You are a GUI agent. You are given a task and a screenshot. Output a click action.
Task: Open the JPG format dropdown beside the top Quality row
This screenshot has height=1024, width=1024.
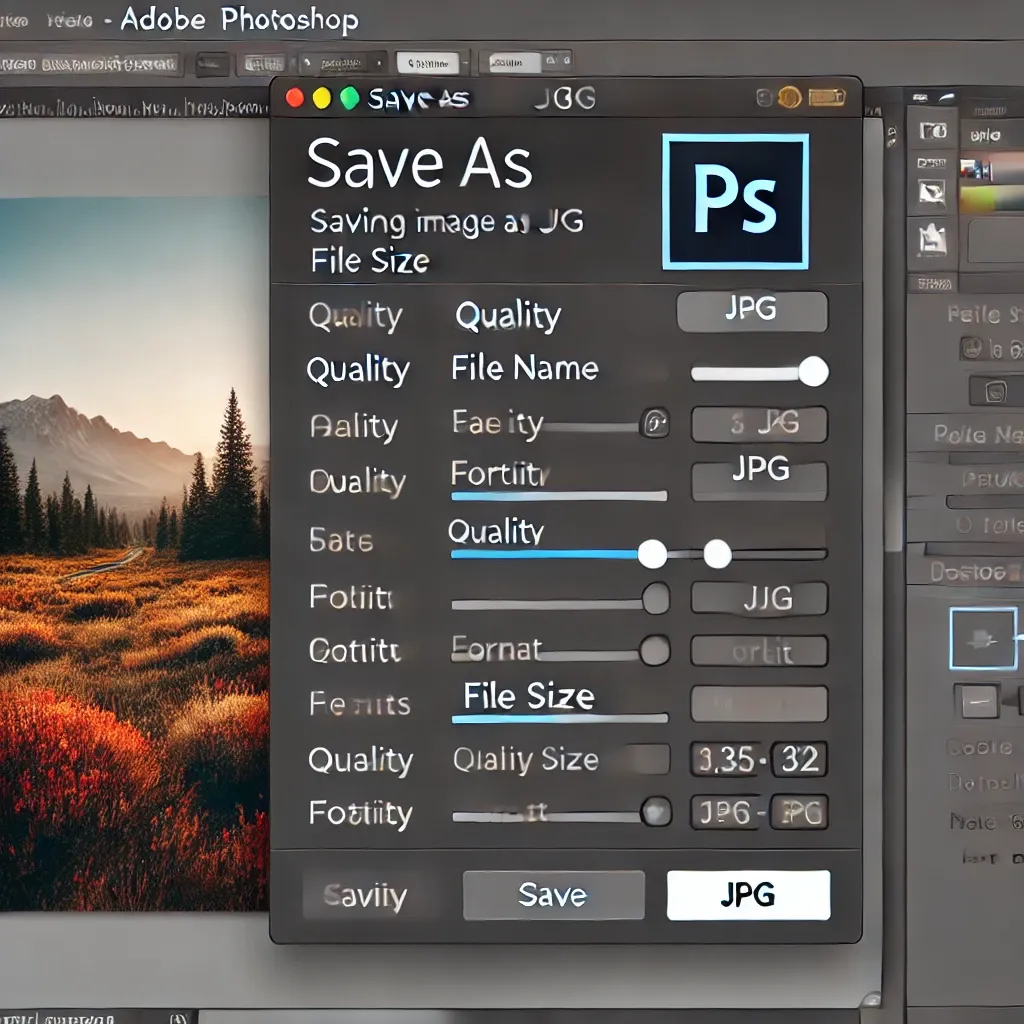(752, 312)
